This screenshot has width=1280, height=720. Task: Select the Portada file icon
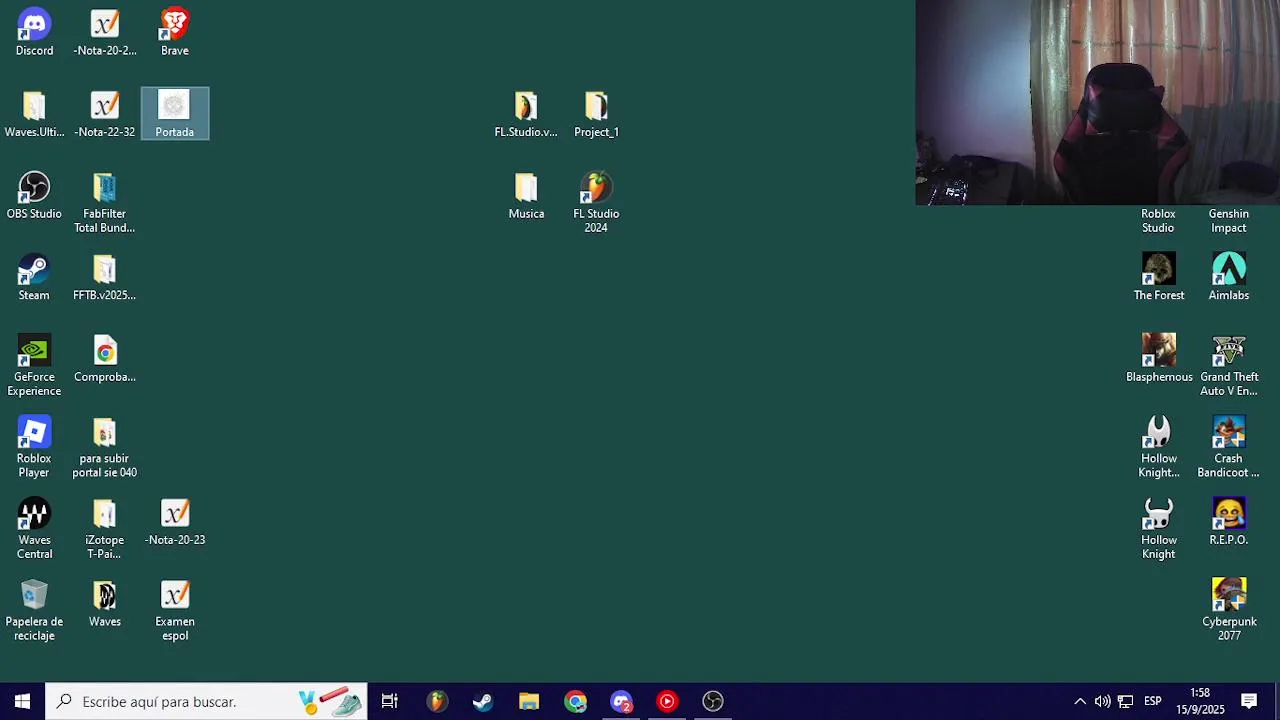pos(175,113)
